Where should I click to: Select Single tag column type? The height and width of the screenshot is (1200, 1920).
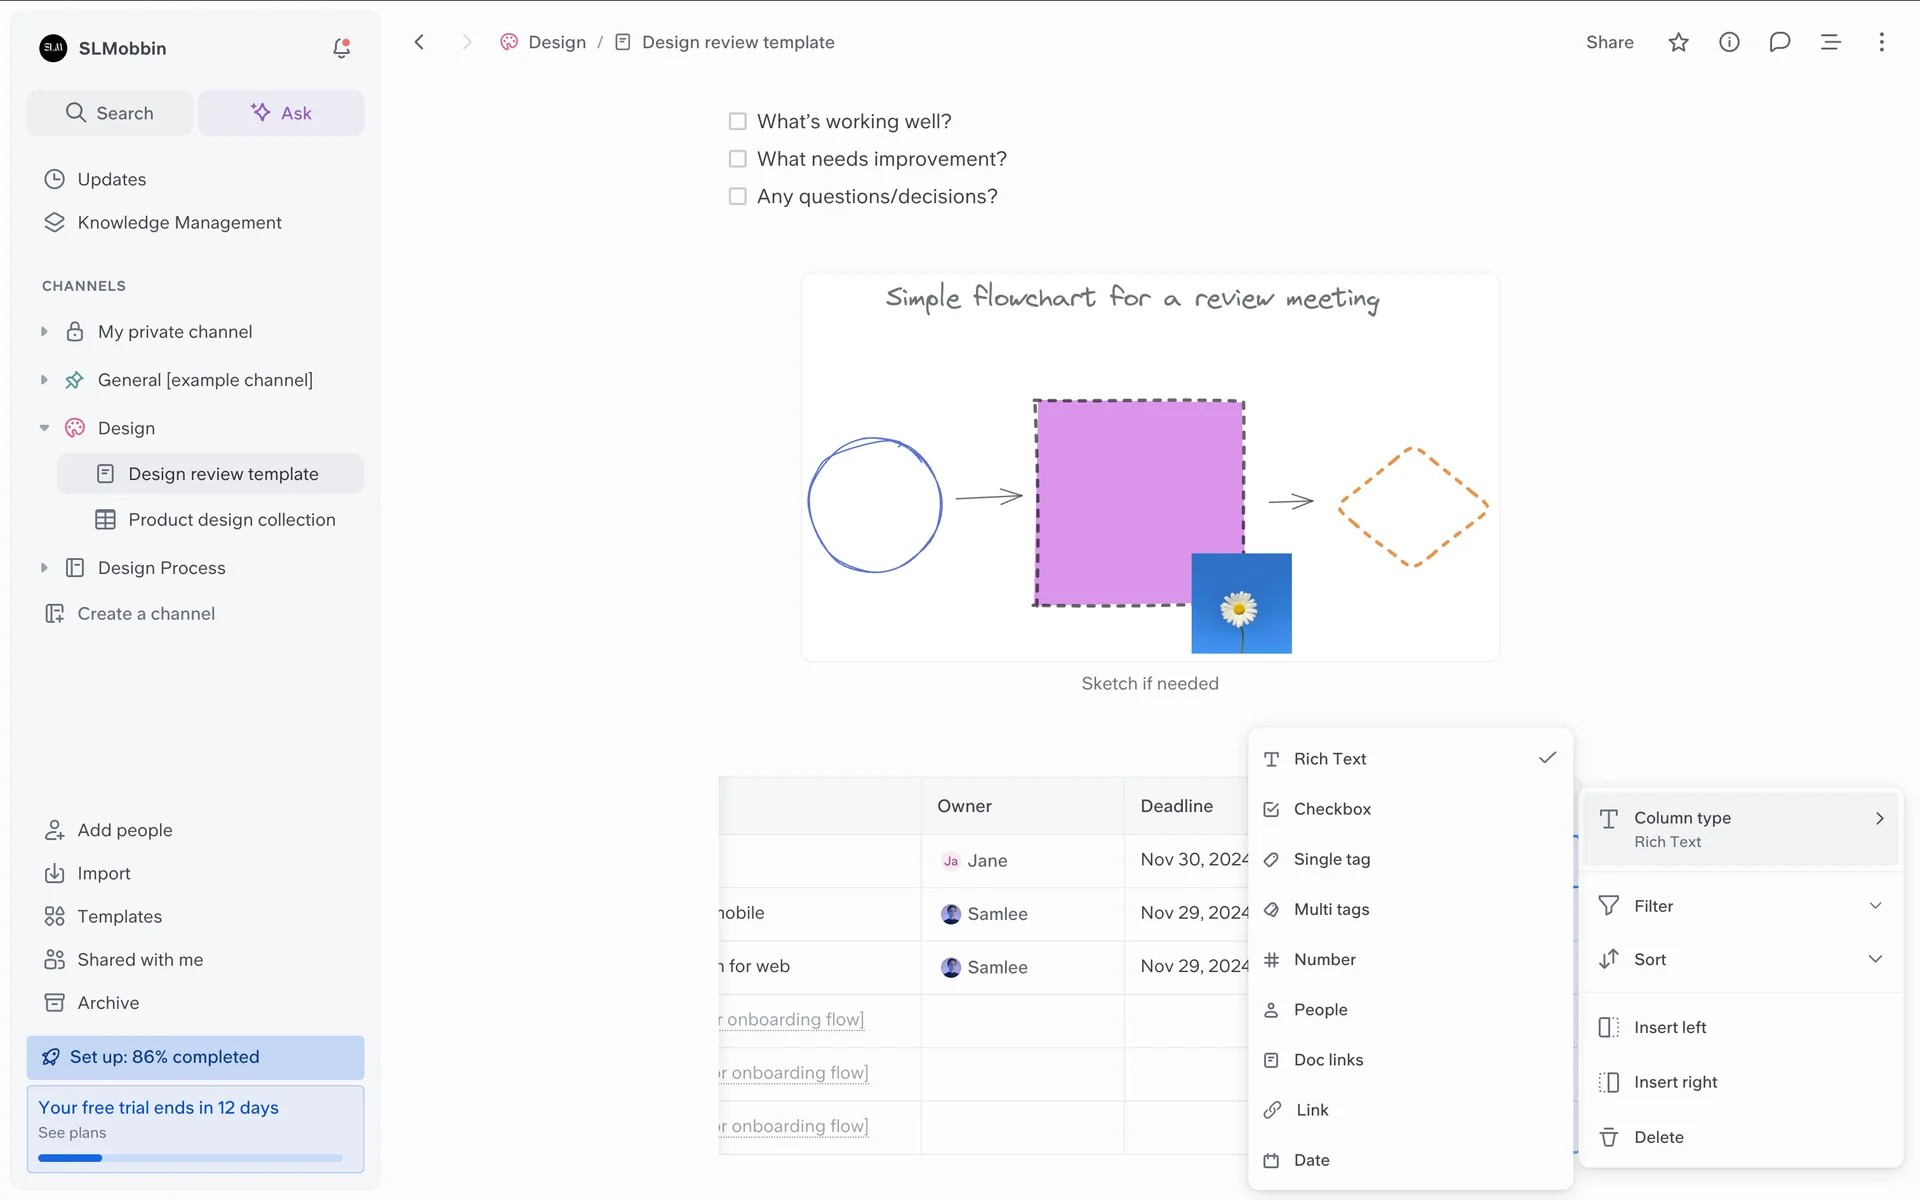point(1331,859)
